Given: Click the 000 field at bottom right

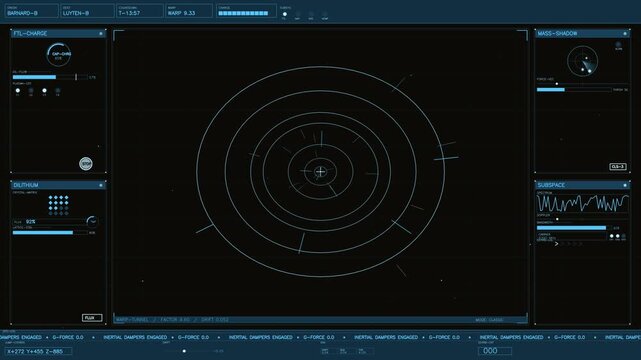Looking at the screenshot, I should coord(495,351).
